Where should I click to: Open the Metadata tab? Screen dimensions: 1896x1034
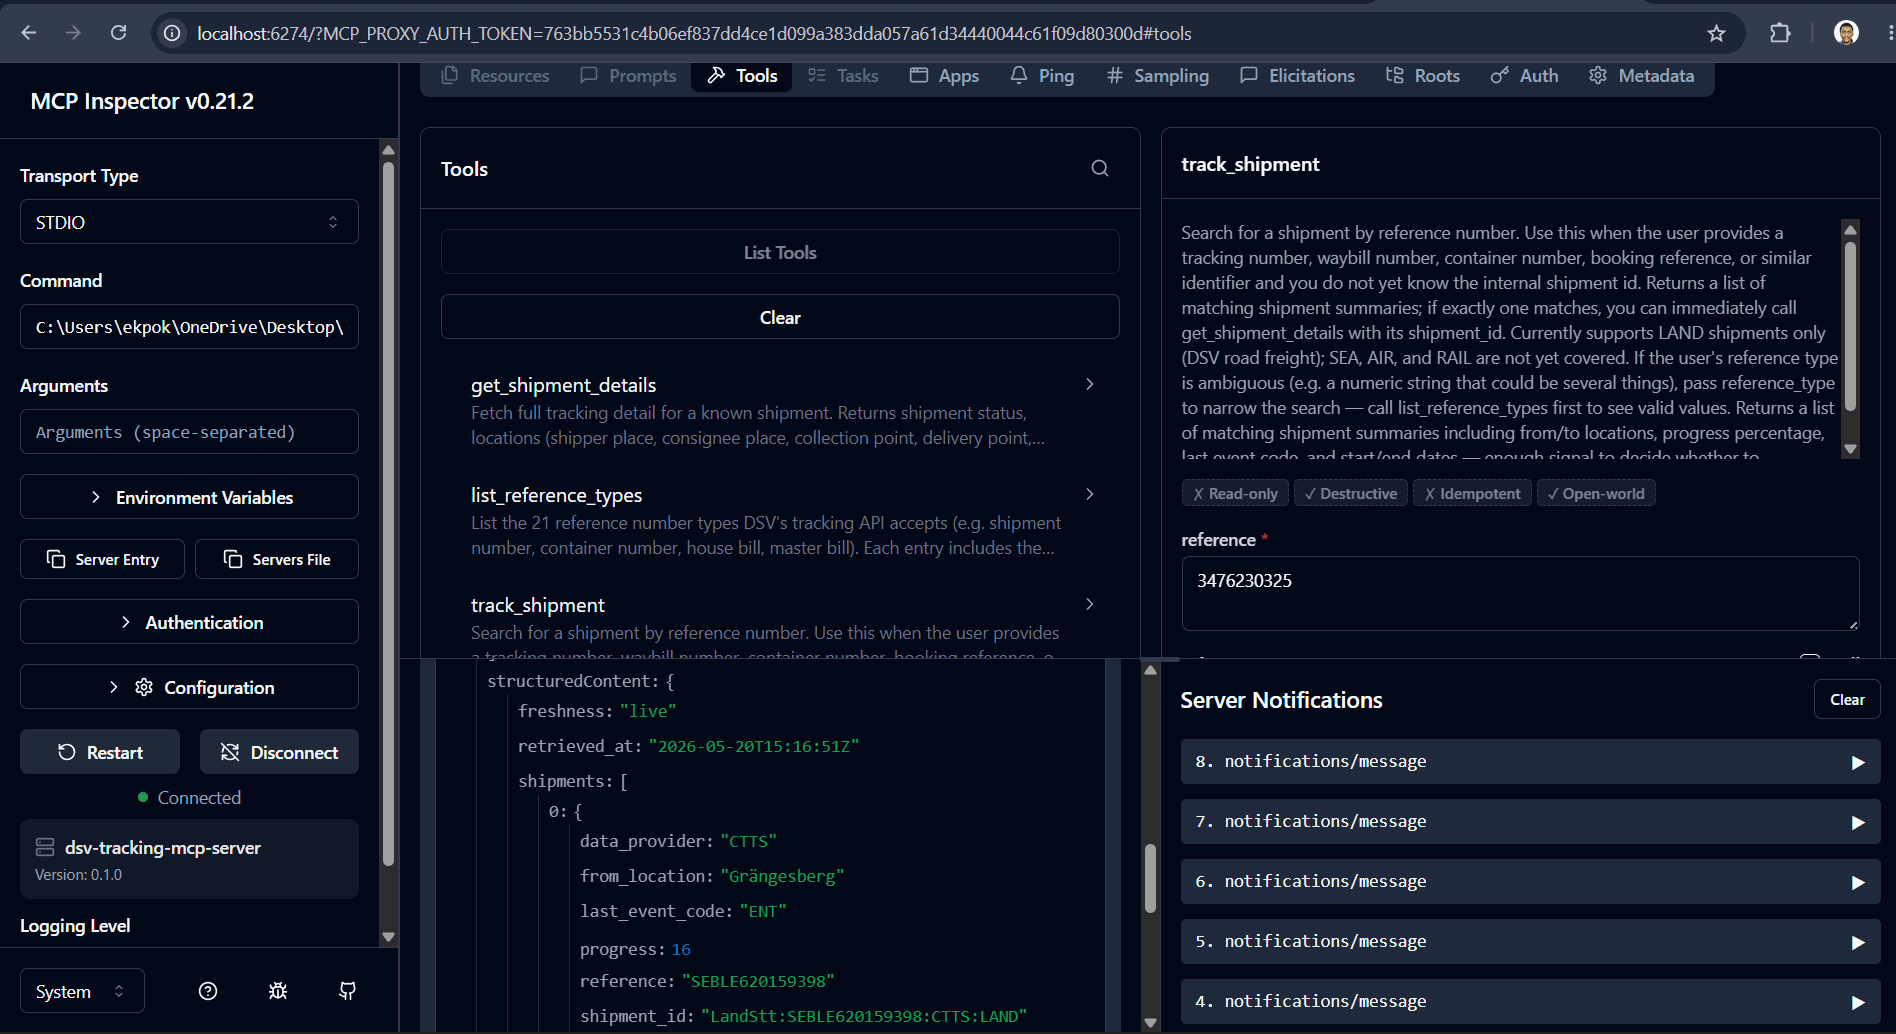1642,75
